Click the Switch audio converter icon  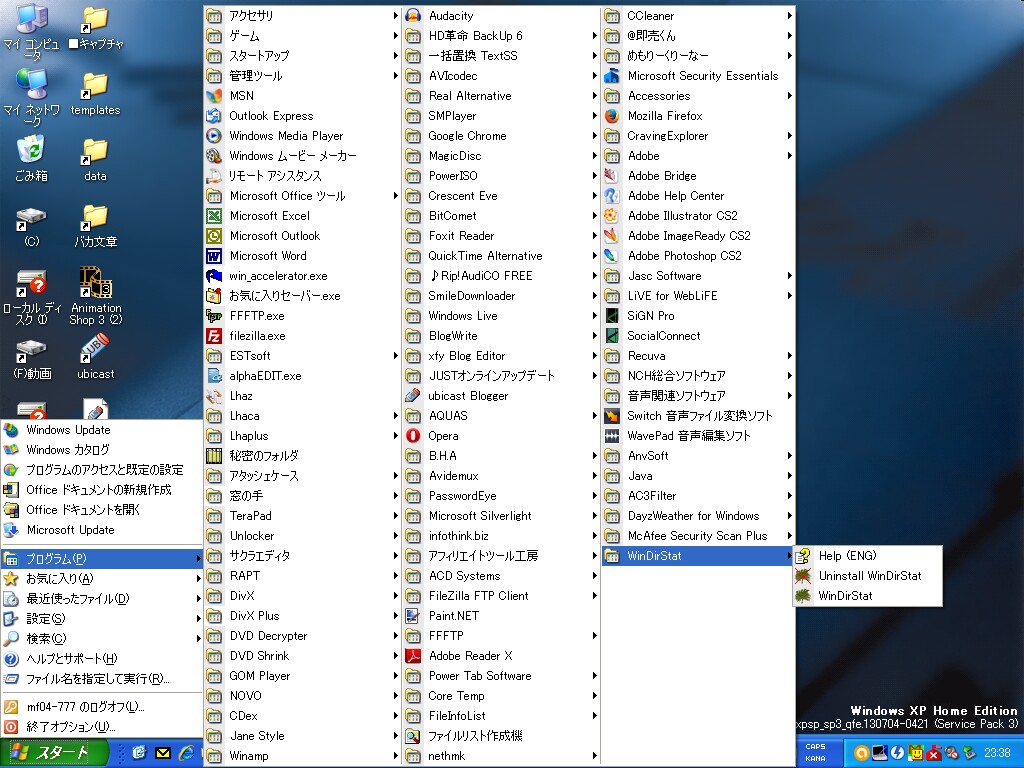pyautogui.click(x=611, y=415)
